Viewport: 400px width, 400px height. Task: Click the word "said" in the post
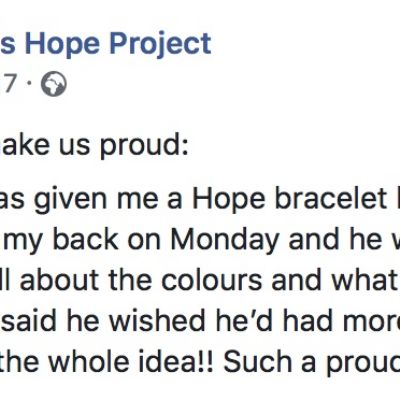click(29, 321)
